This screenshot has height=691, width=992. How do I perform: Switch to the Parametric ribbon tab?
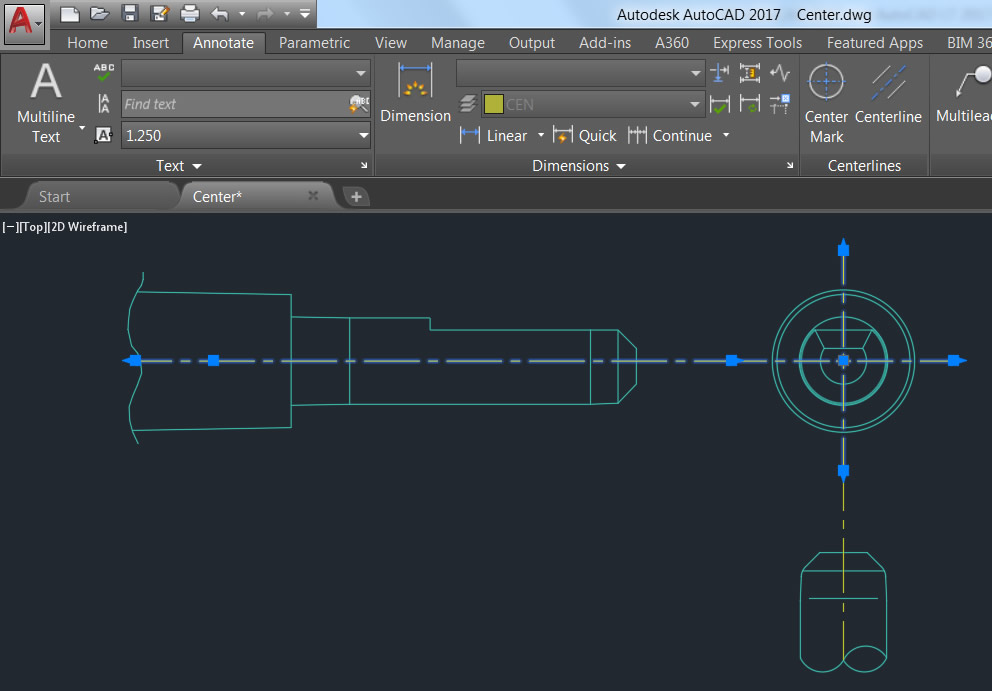[314, 42]
